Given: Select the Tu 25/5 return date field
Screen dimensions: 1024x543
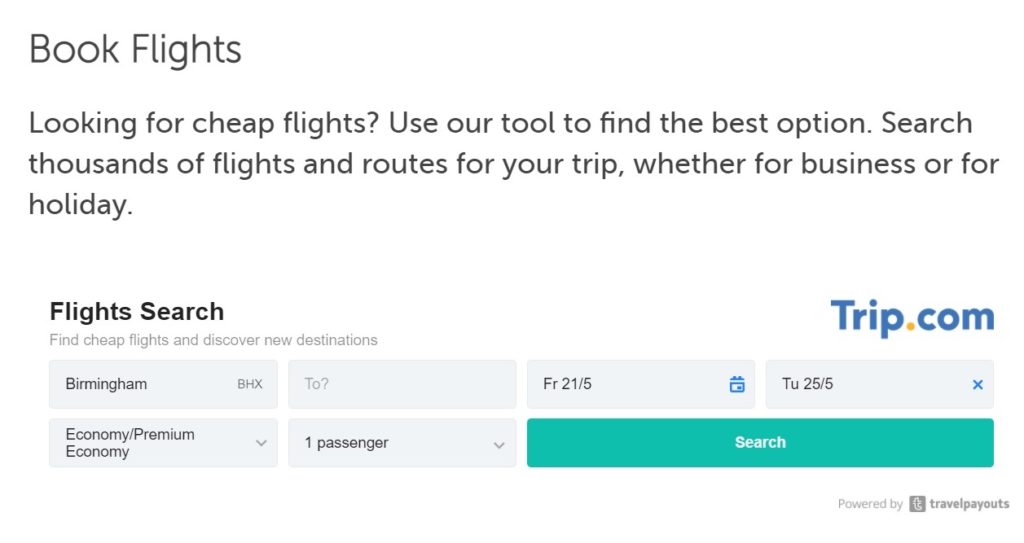Looking at the screenshot, I should 880,384.
